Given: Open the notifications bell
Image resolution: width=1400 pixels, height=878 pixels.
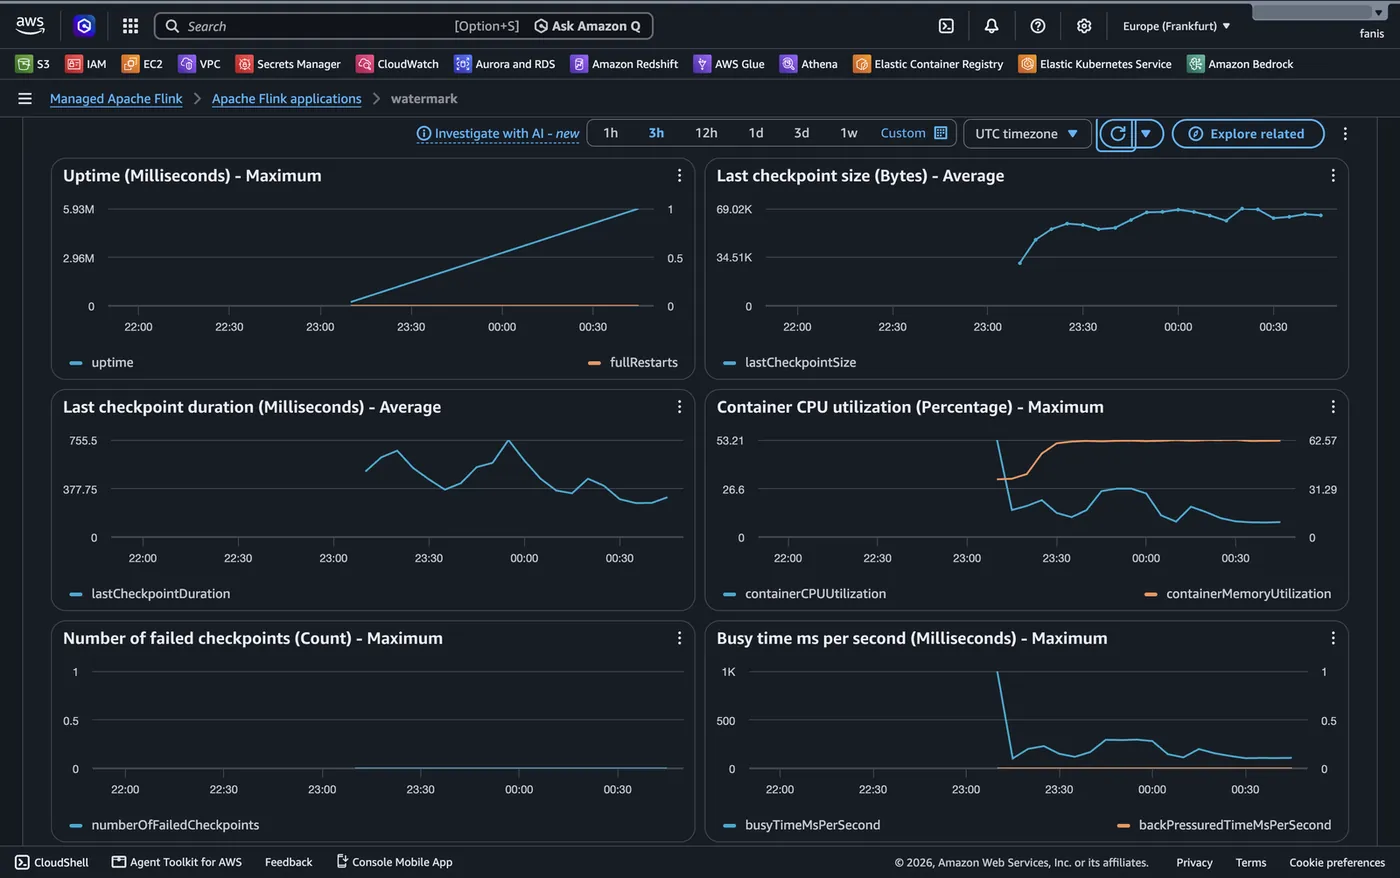Looking at the screenshot, I should (991, 26).
